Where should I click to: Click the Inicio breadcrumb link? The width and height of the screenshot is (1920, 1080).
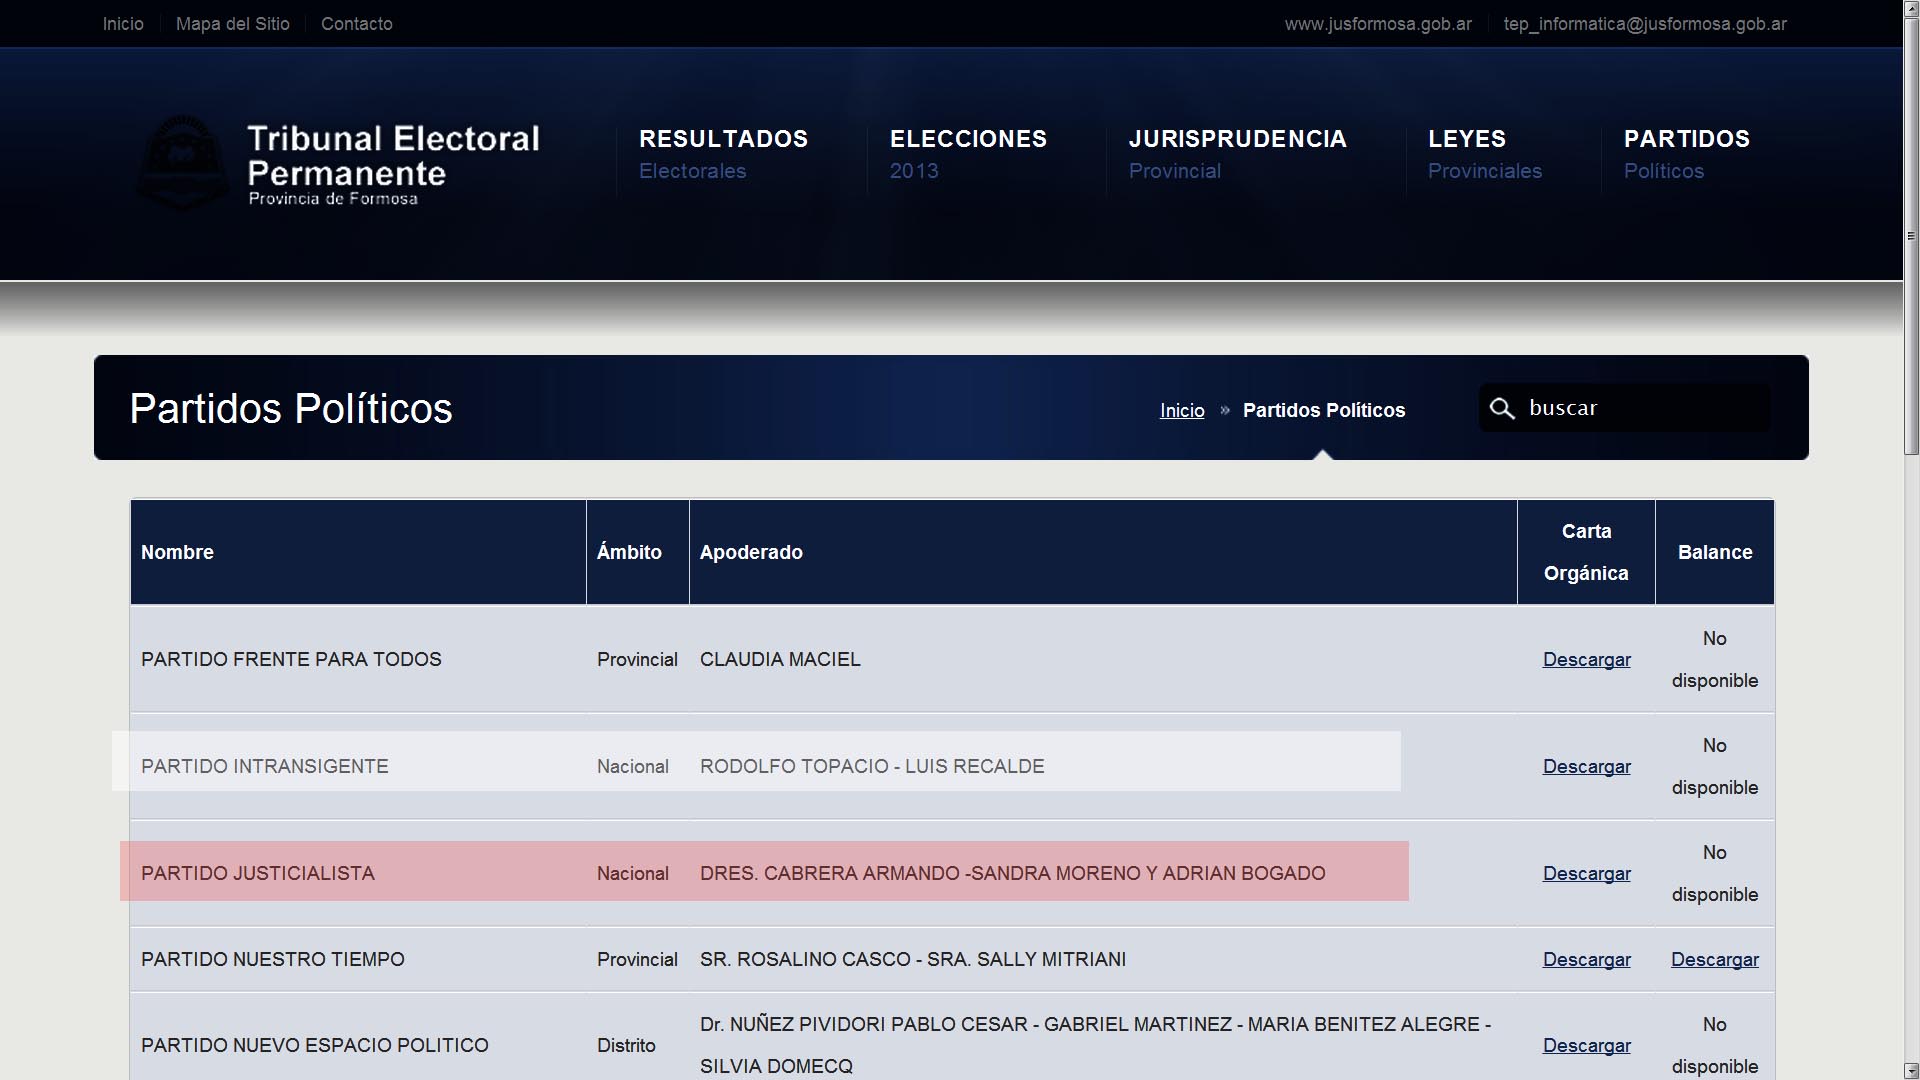point(1182,410)
